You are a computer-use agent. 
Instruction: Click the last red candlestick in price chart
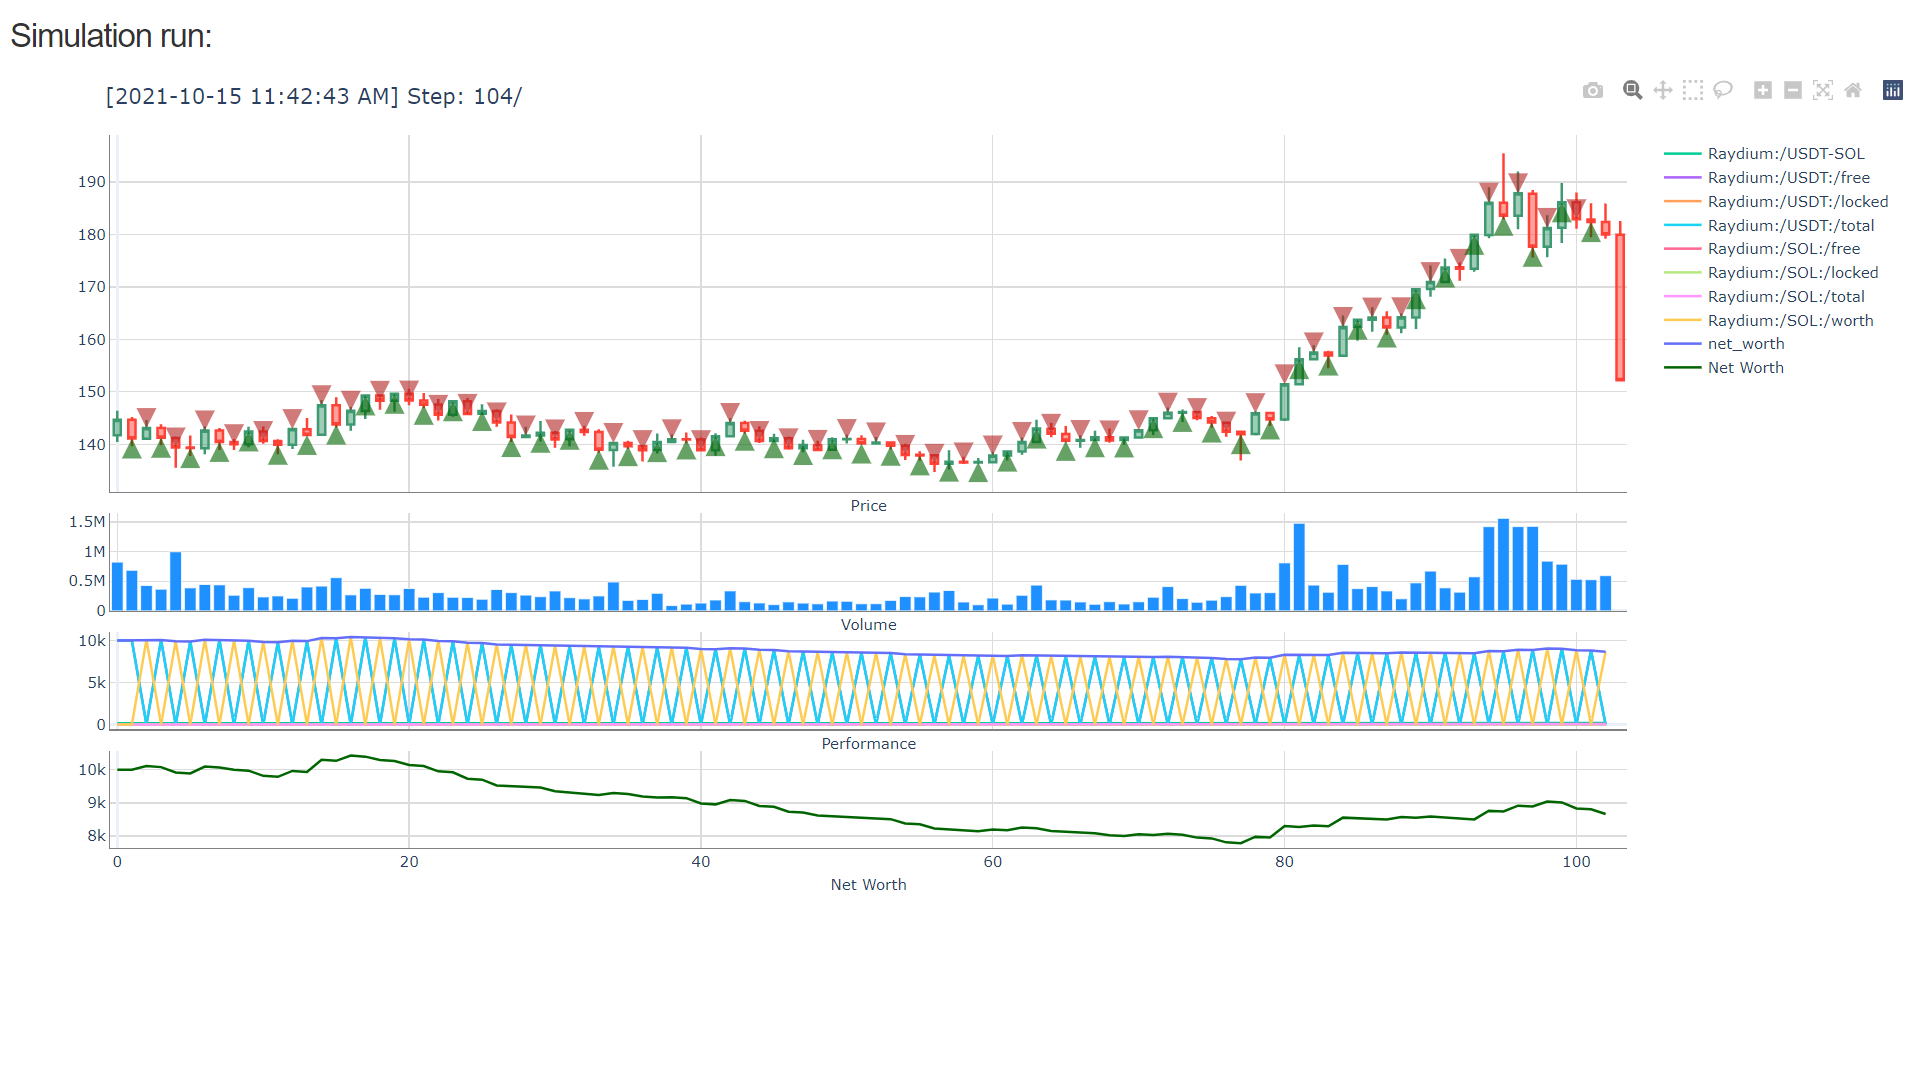tap(1620, 307)
